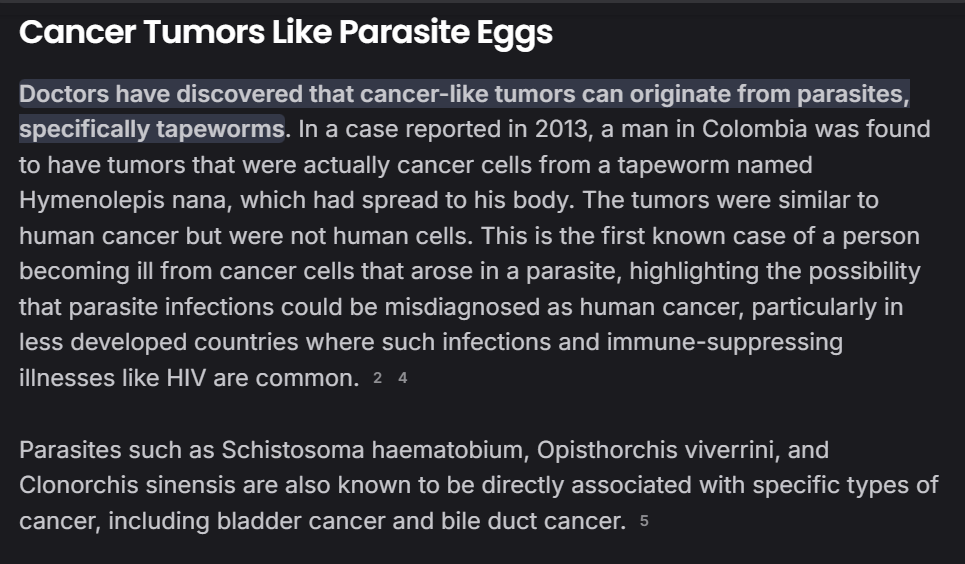Open citation reference 5 after bile duct cancer
Screen dimensions: 965x564
point(644,521)
